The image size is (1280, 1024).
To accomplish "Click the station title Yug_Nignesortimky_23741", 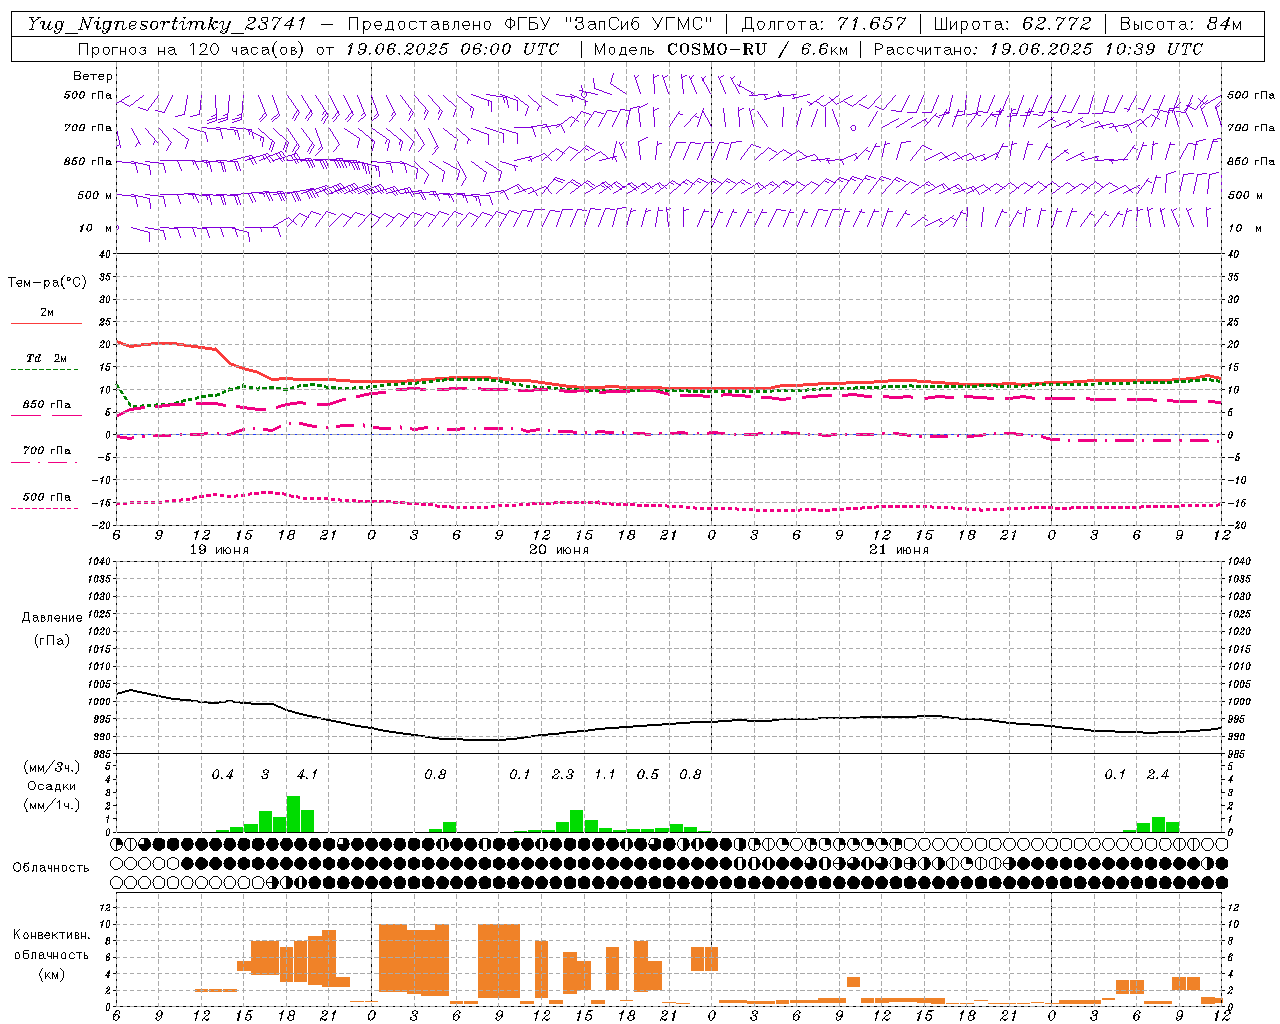I will coord(167,24).
